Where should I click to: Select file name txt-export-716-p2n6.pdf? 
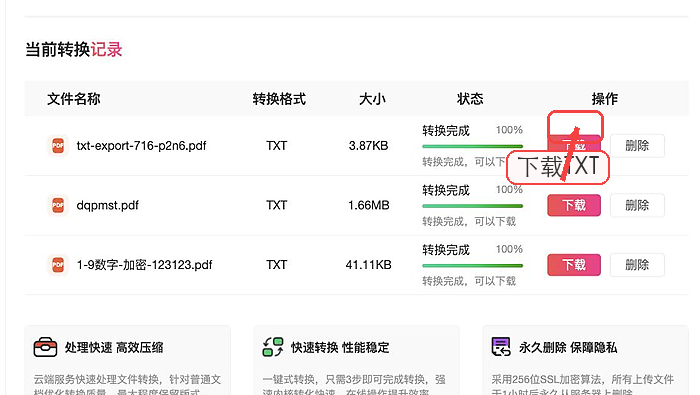tap(142, 146)
